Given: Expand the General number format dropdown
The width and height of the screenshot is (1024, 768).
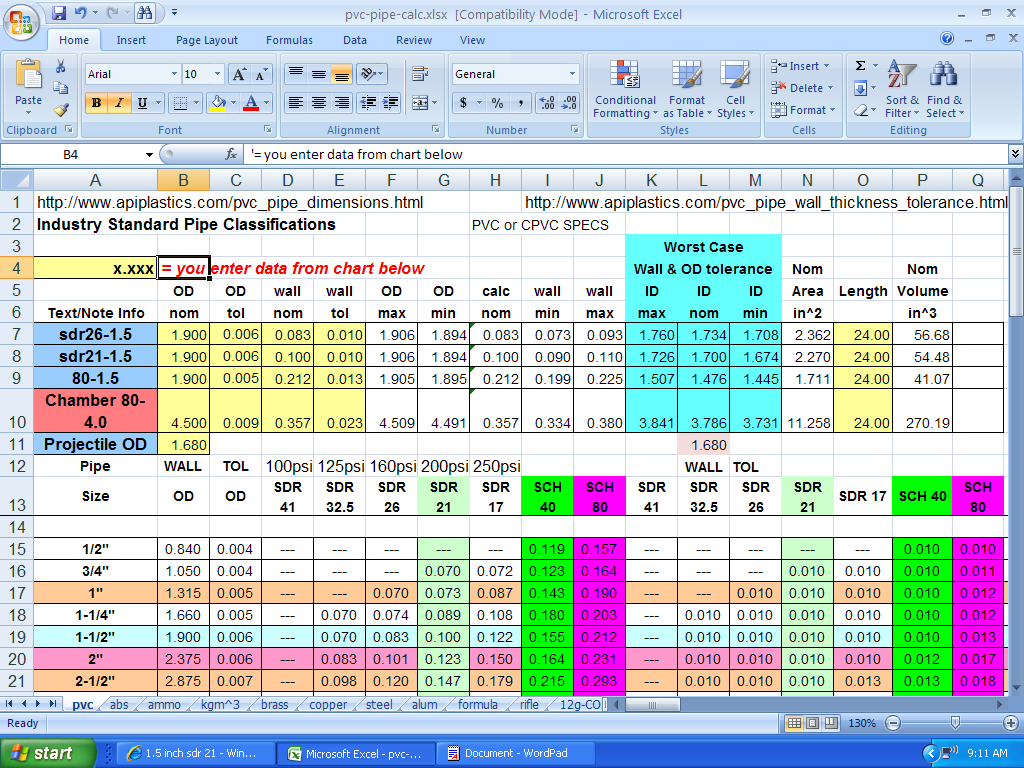Looking at the screenshot, I should 572,74.
